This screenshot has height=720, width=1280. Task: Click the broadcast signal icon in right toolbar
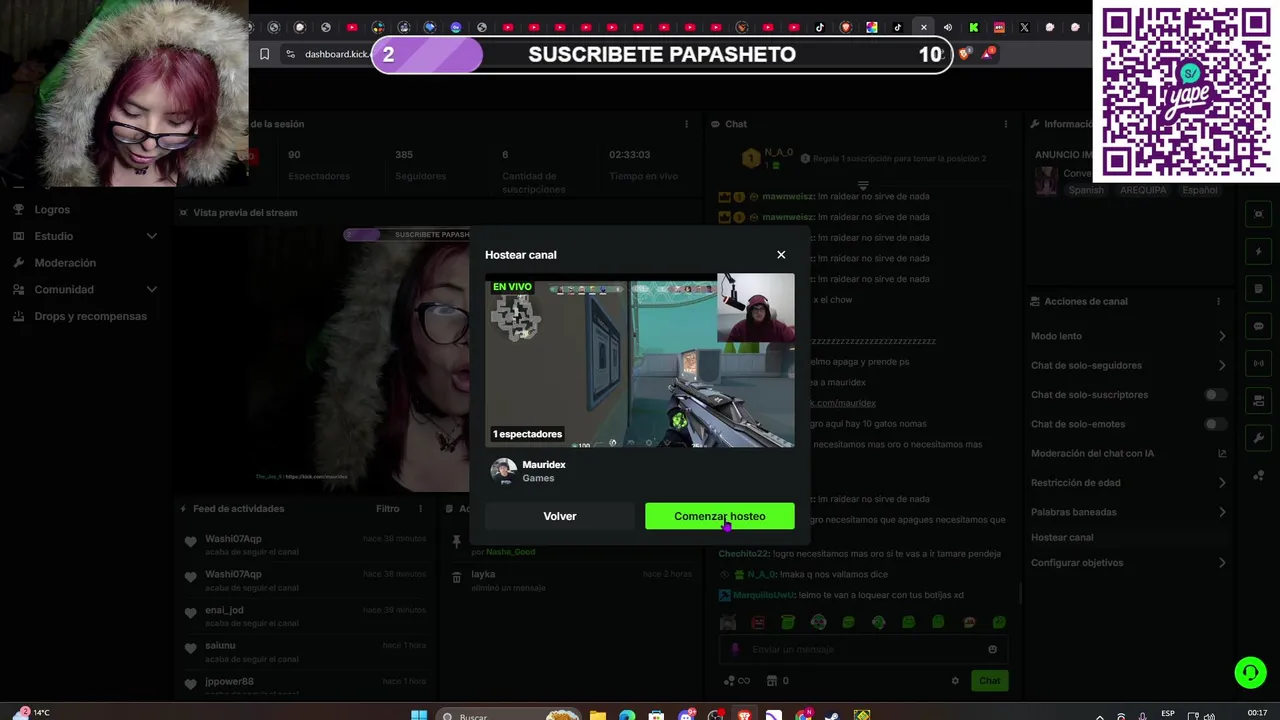tap(1258, 363)
